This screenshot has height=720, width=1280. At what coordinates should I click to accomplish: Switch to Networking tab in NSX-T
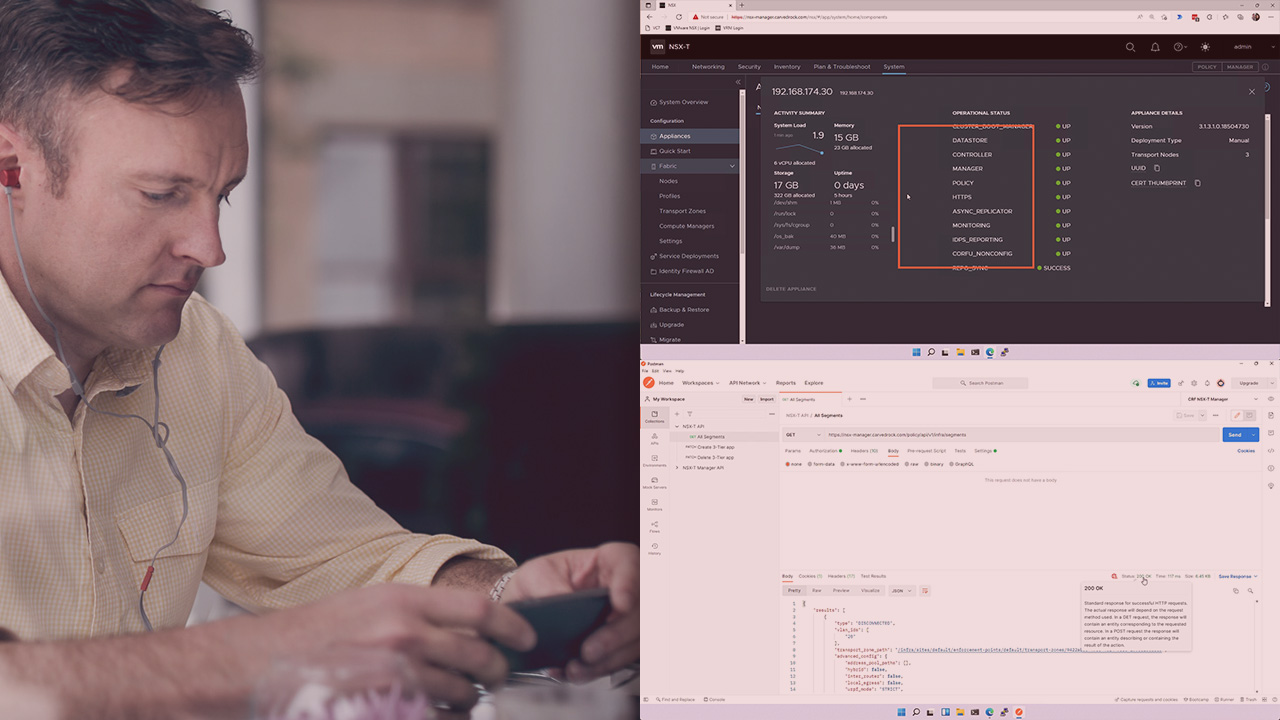pyautogui.click(x=708, y=67)
